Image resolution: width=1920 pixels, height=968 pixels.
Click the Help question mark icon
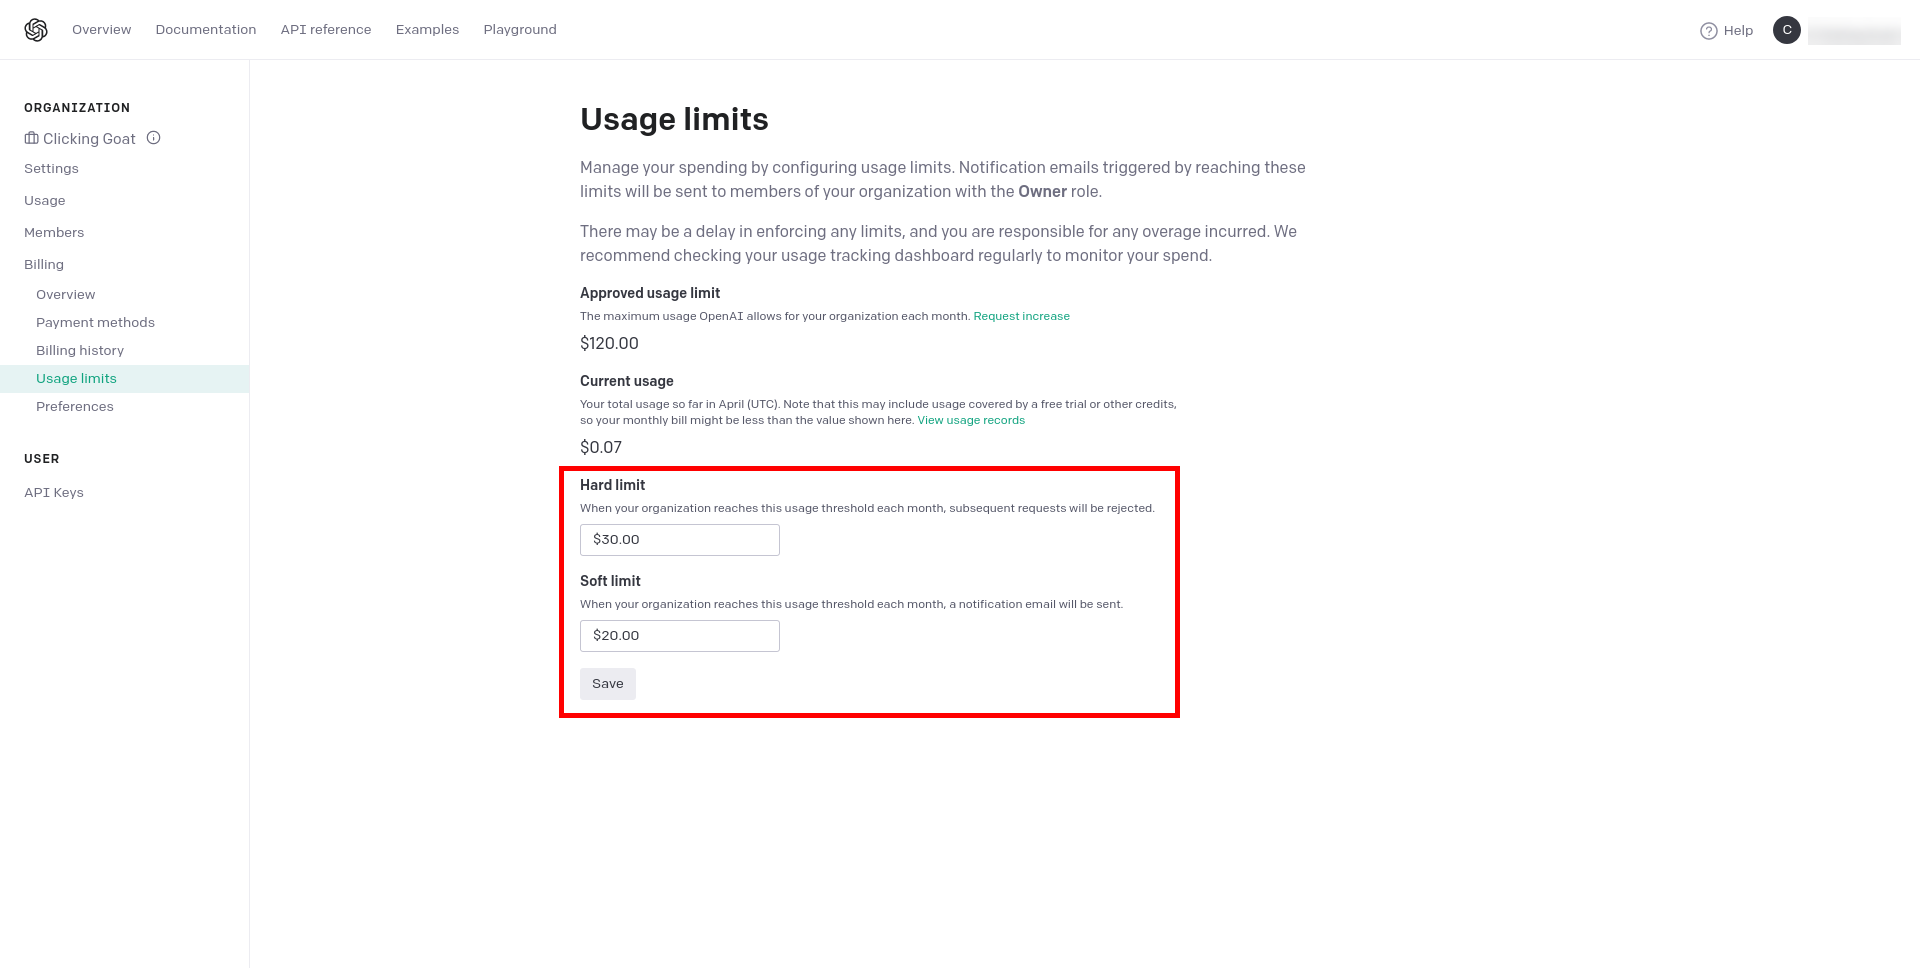1709,31
